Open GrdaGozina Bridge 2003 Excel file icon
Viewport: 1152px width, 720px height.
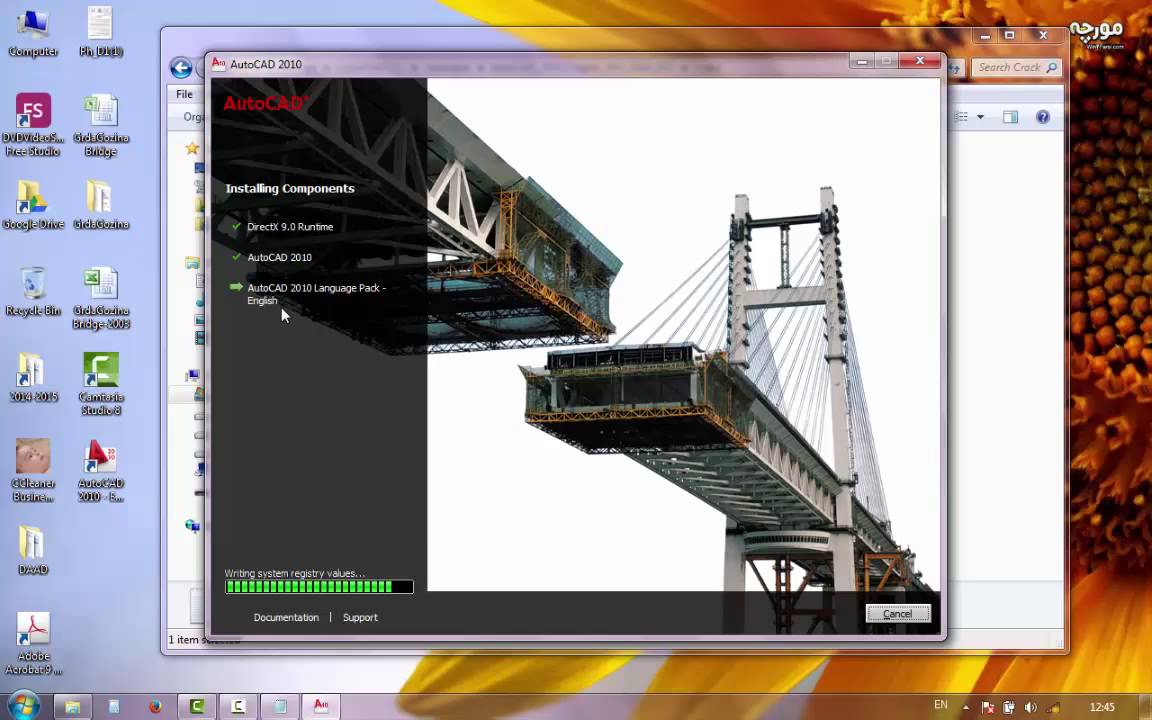[101, 298]
